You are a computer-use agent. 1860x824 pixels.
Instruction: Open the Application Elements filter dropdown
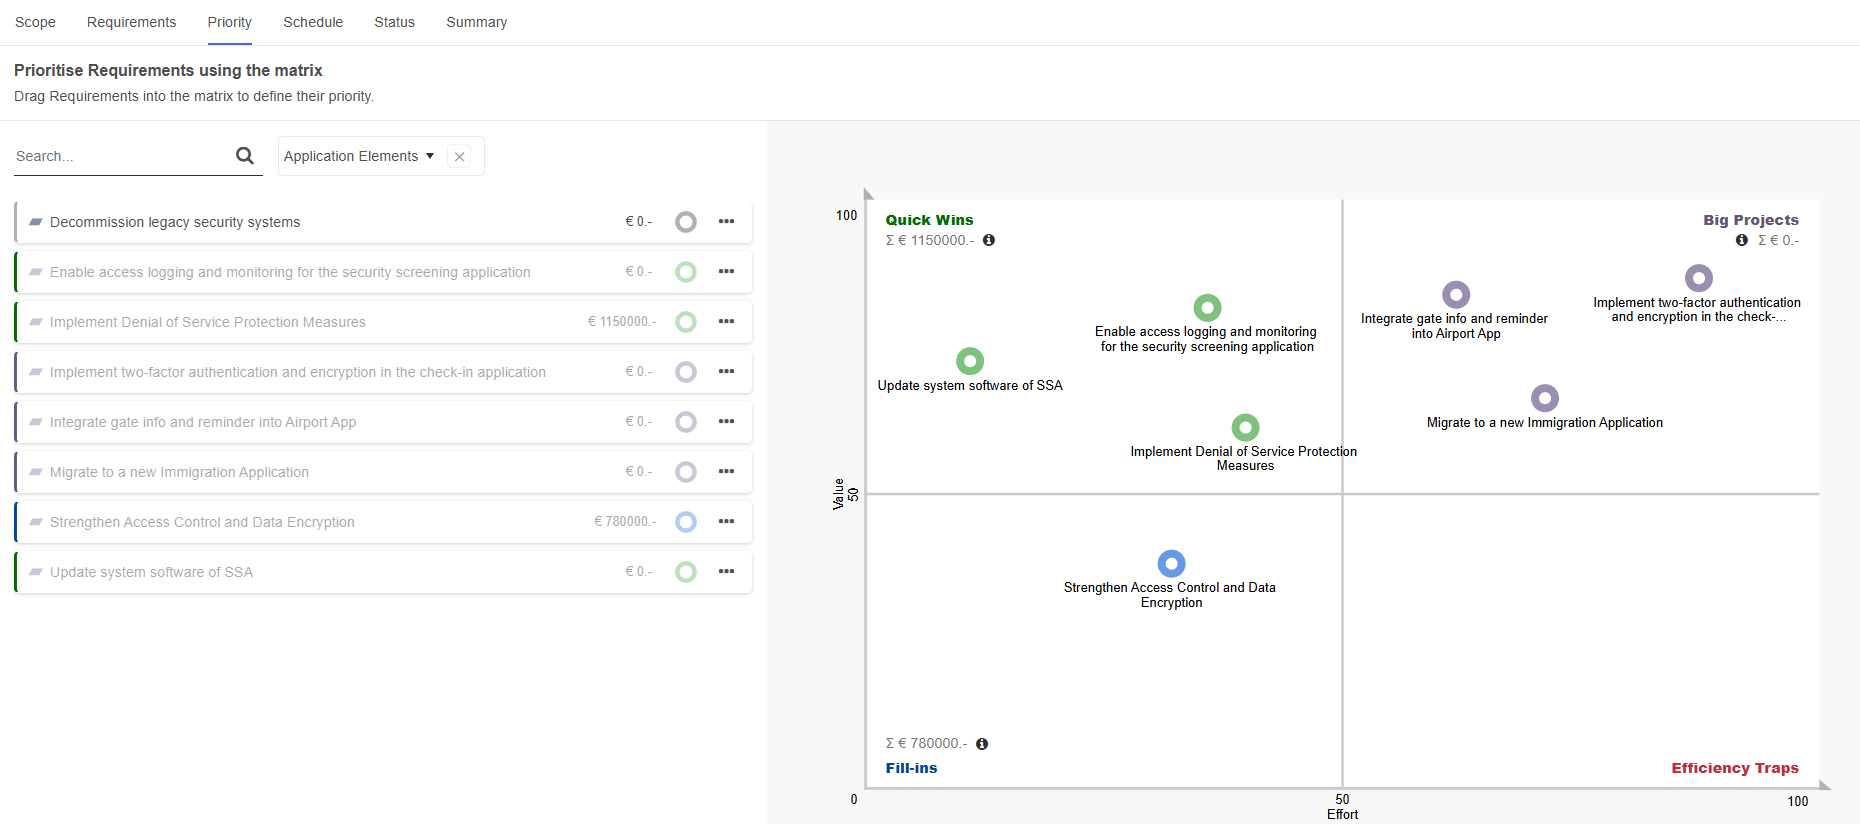pyautogui.click(x=358, y=157)
